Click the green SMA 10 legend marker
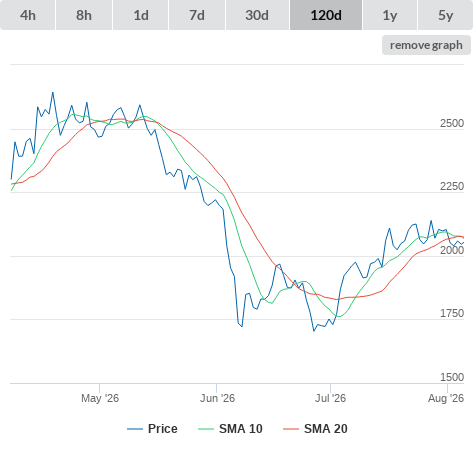Image resolution: width=474 pixels, height=455 pixels. [x=206, y=429]
